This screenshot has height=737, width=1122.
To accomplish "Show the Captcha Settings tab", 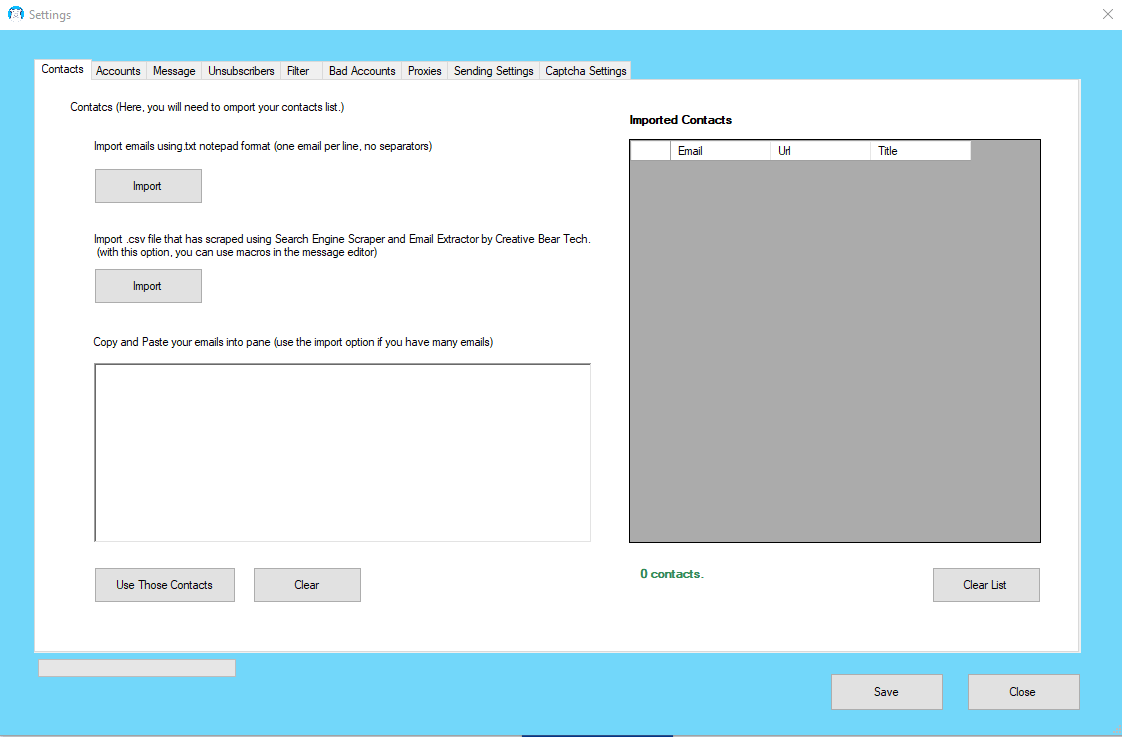I will coord(586,71).
